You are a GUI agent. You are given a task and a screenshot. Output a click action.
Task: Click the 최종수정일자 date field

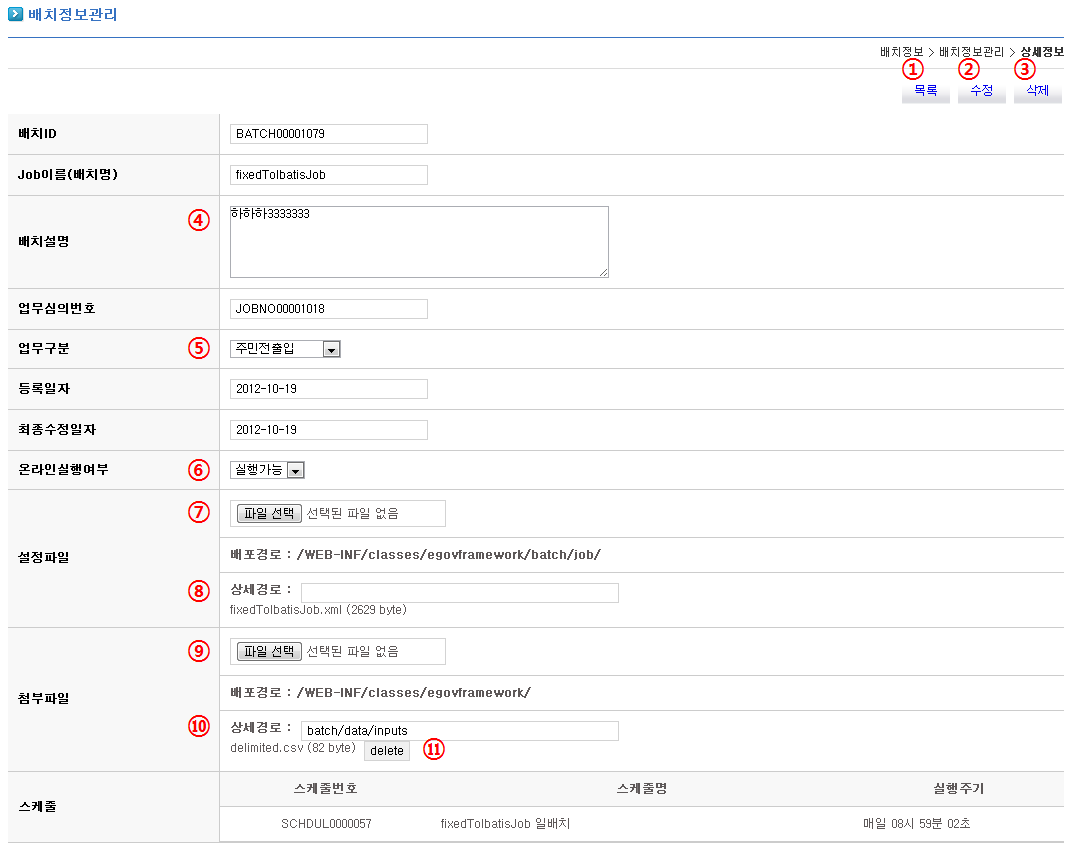point(328,430)
